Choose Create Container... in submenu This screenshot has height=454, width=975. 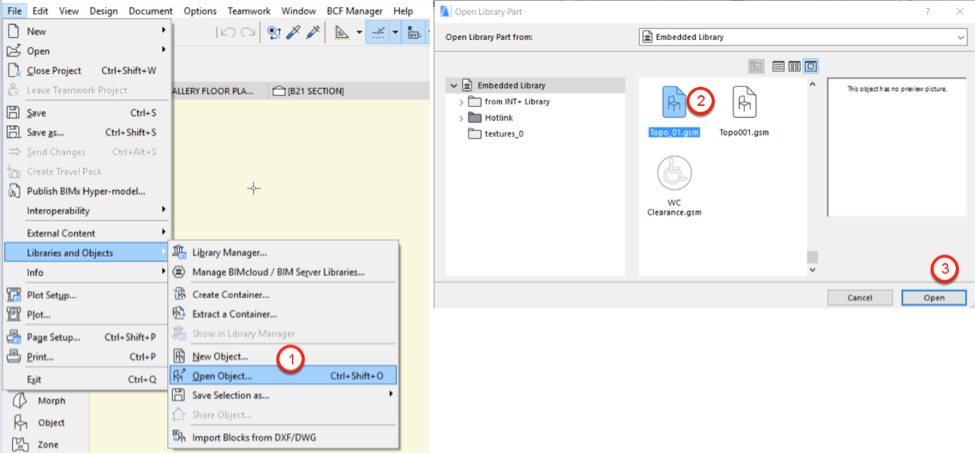(x=283, y=295)
